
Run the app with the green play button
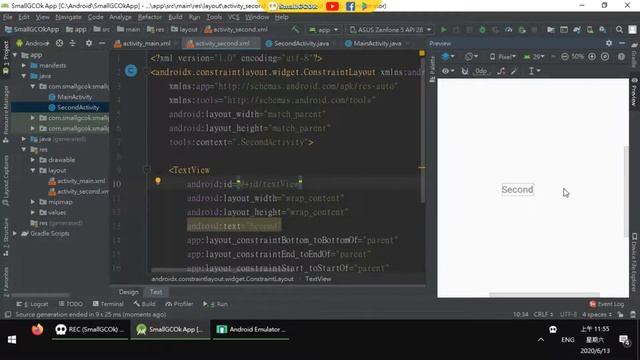coord(444,30)
